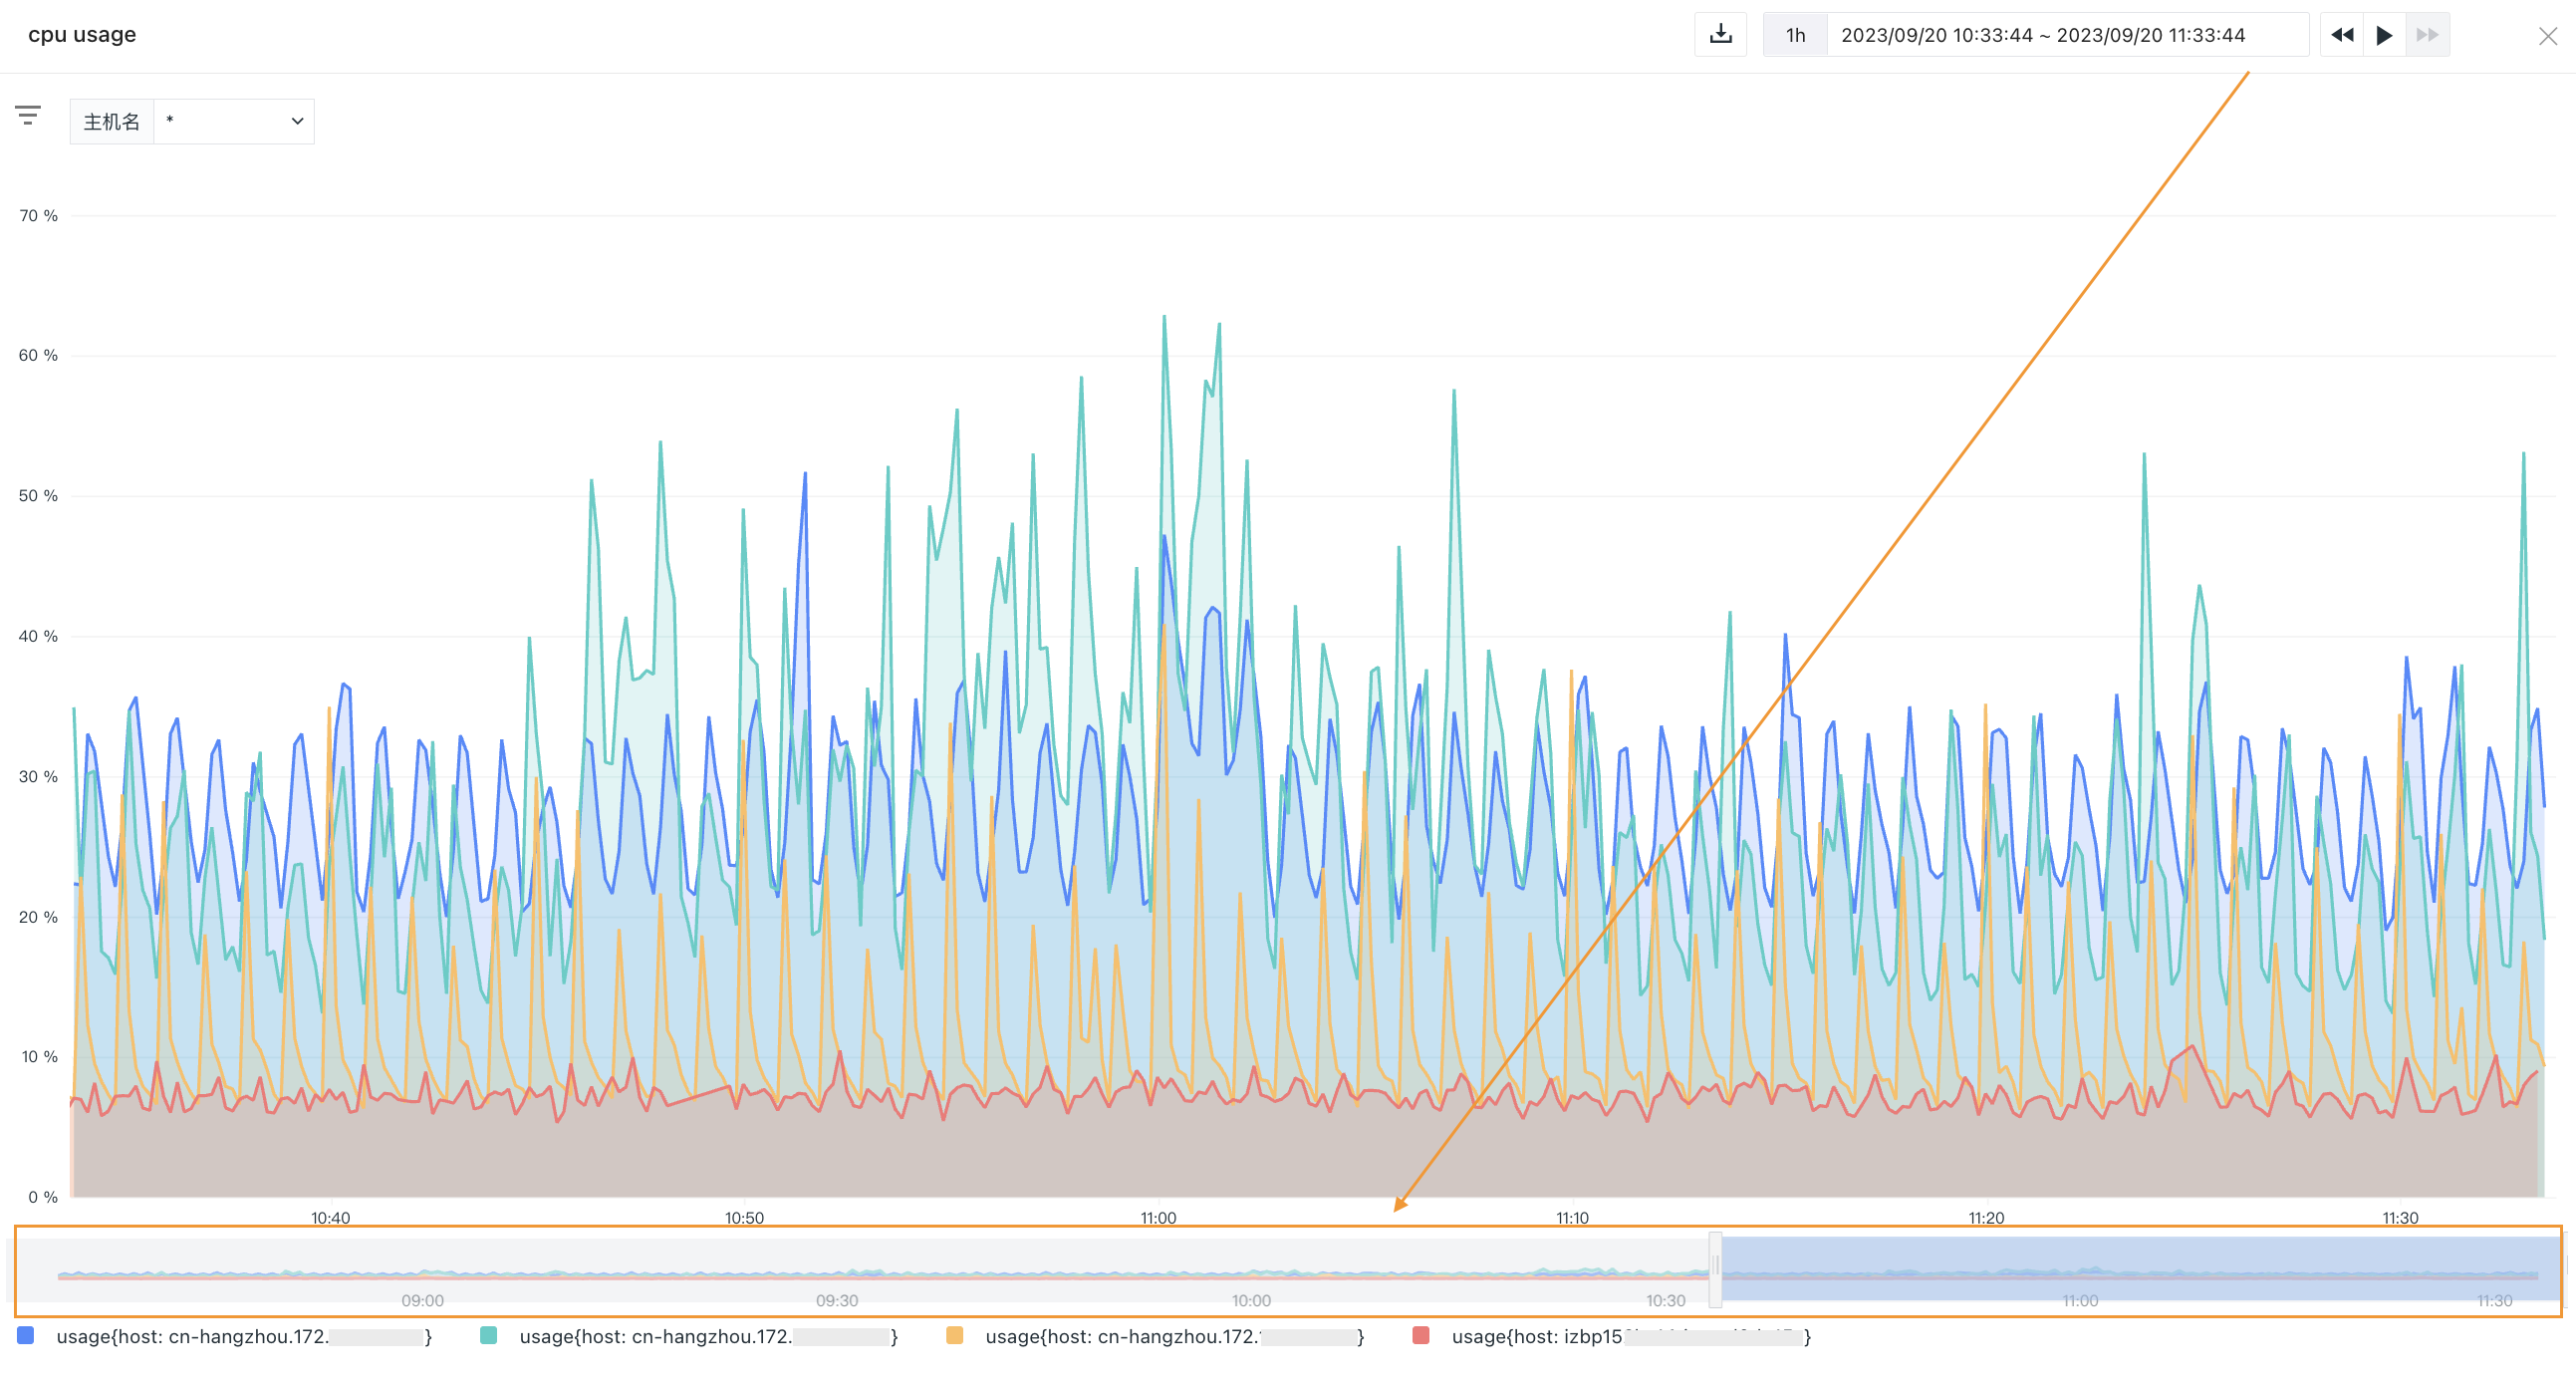Click the red legend color swatch
Viewport: 2576px width, 1393px height.
[x=1421, y=1335]
